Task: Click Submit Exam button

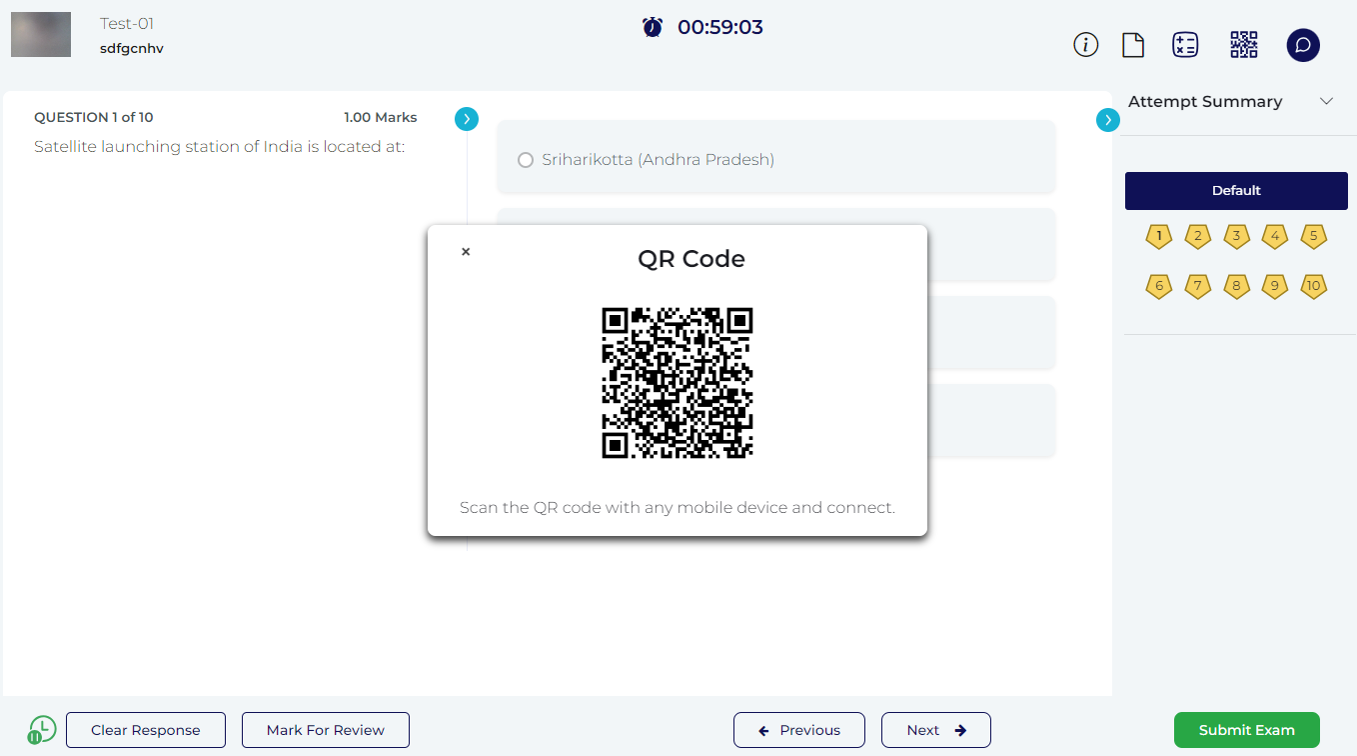Action: [x=1247, y=730]
